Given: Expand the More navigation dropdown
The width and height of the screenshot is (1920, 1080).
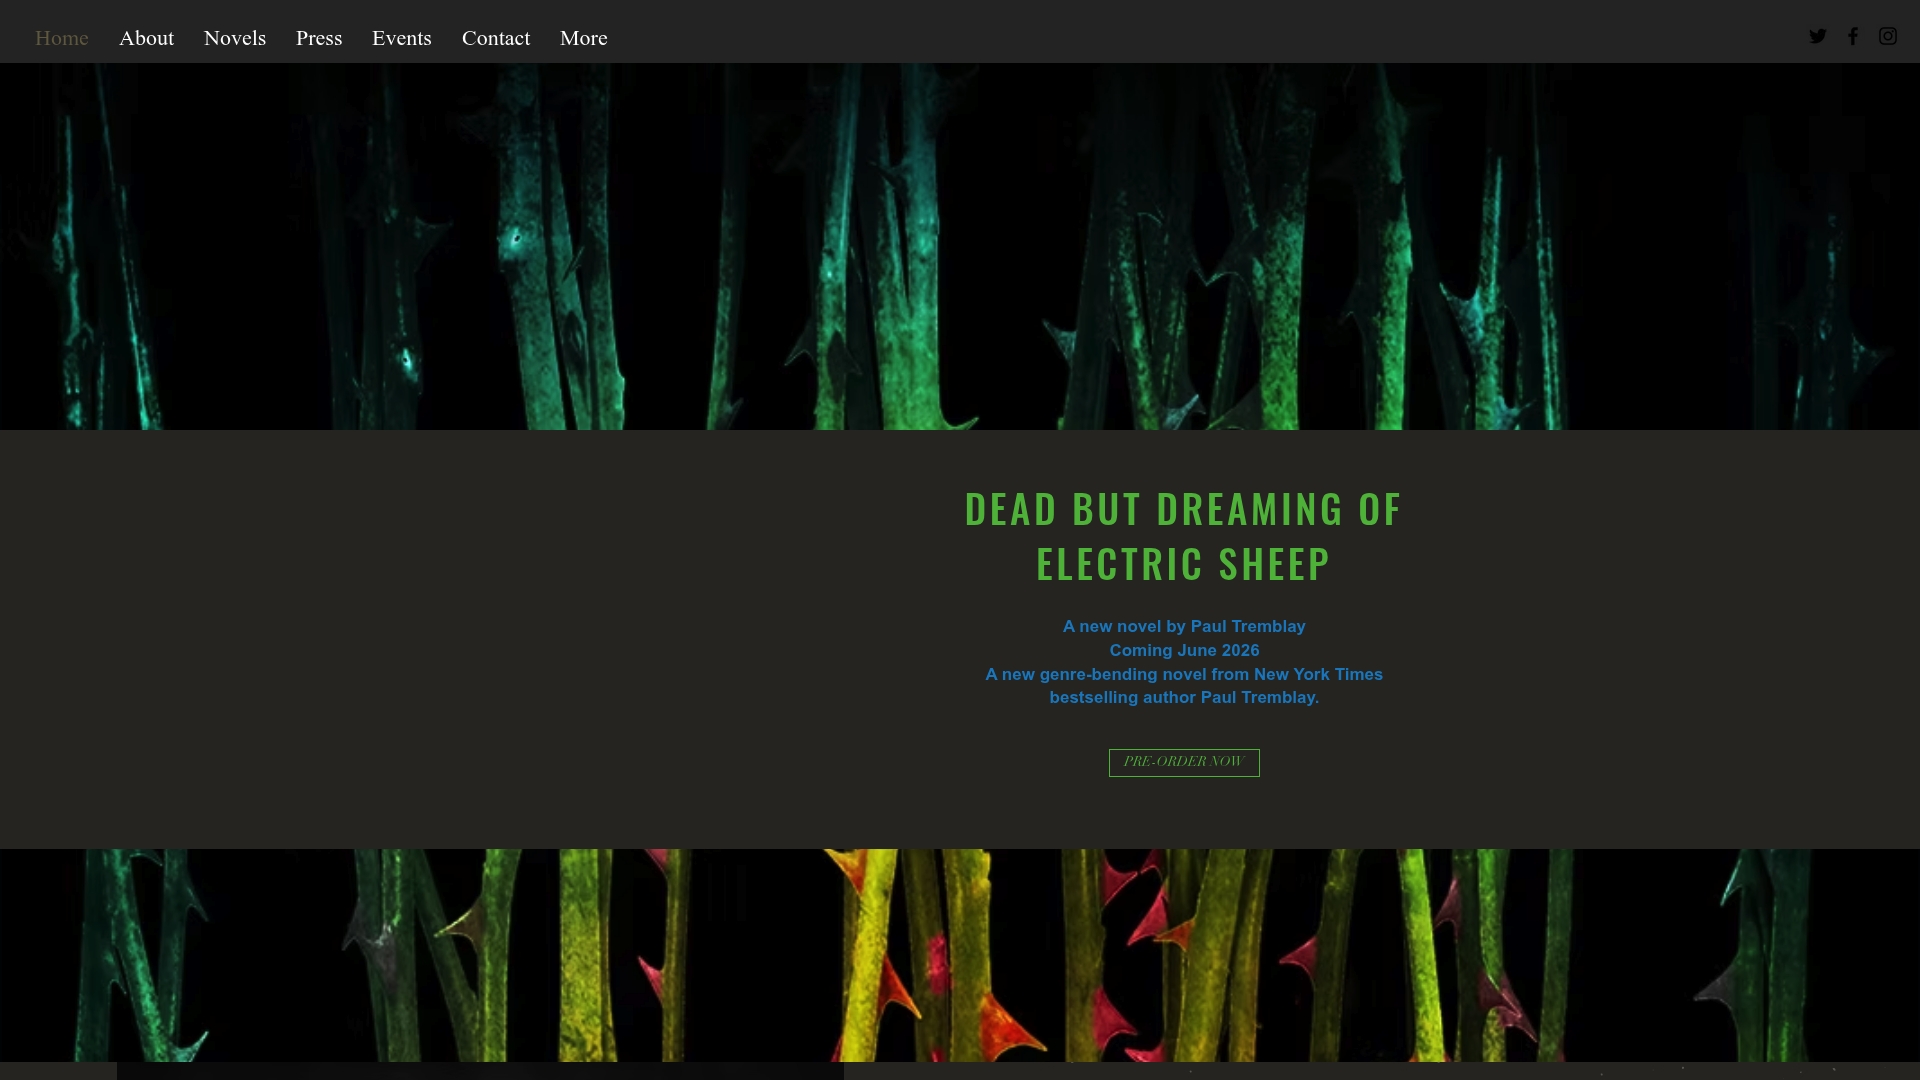Looking at the screenshot, I should (x=583, y=38).
